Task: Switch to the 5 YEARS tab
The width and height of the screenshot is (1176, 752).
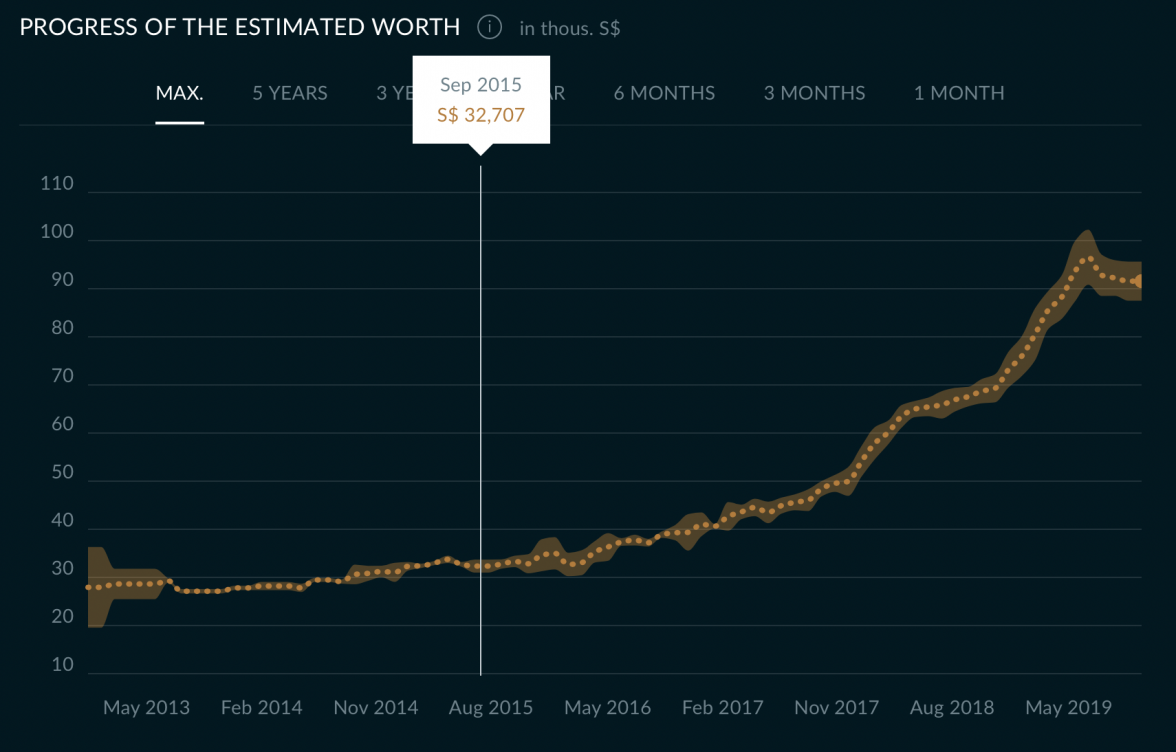Action: (290, 93)
